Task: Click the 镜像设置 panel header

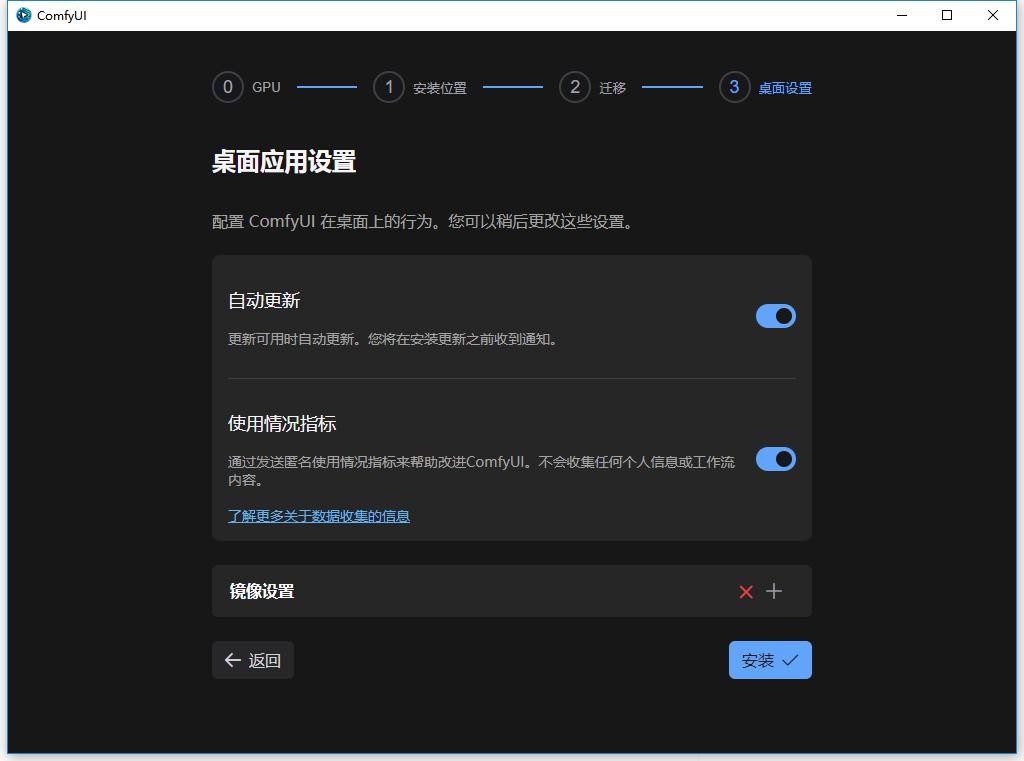Action: pyautogui.click(x=512, y=591)
